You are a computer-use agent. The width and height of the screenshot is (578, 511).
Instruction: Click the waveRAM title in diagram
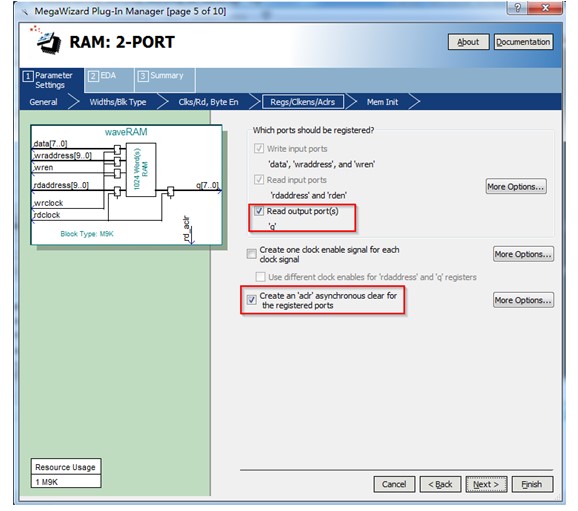126,132
